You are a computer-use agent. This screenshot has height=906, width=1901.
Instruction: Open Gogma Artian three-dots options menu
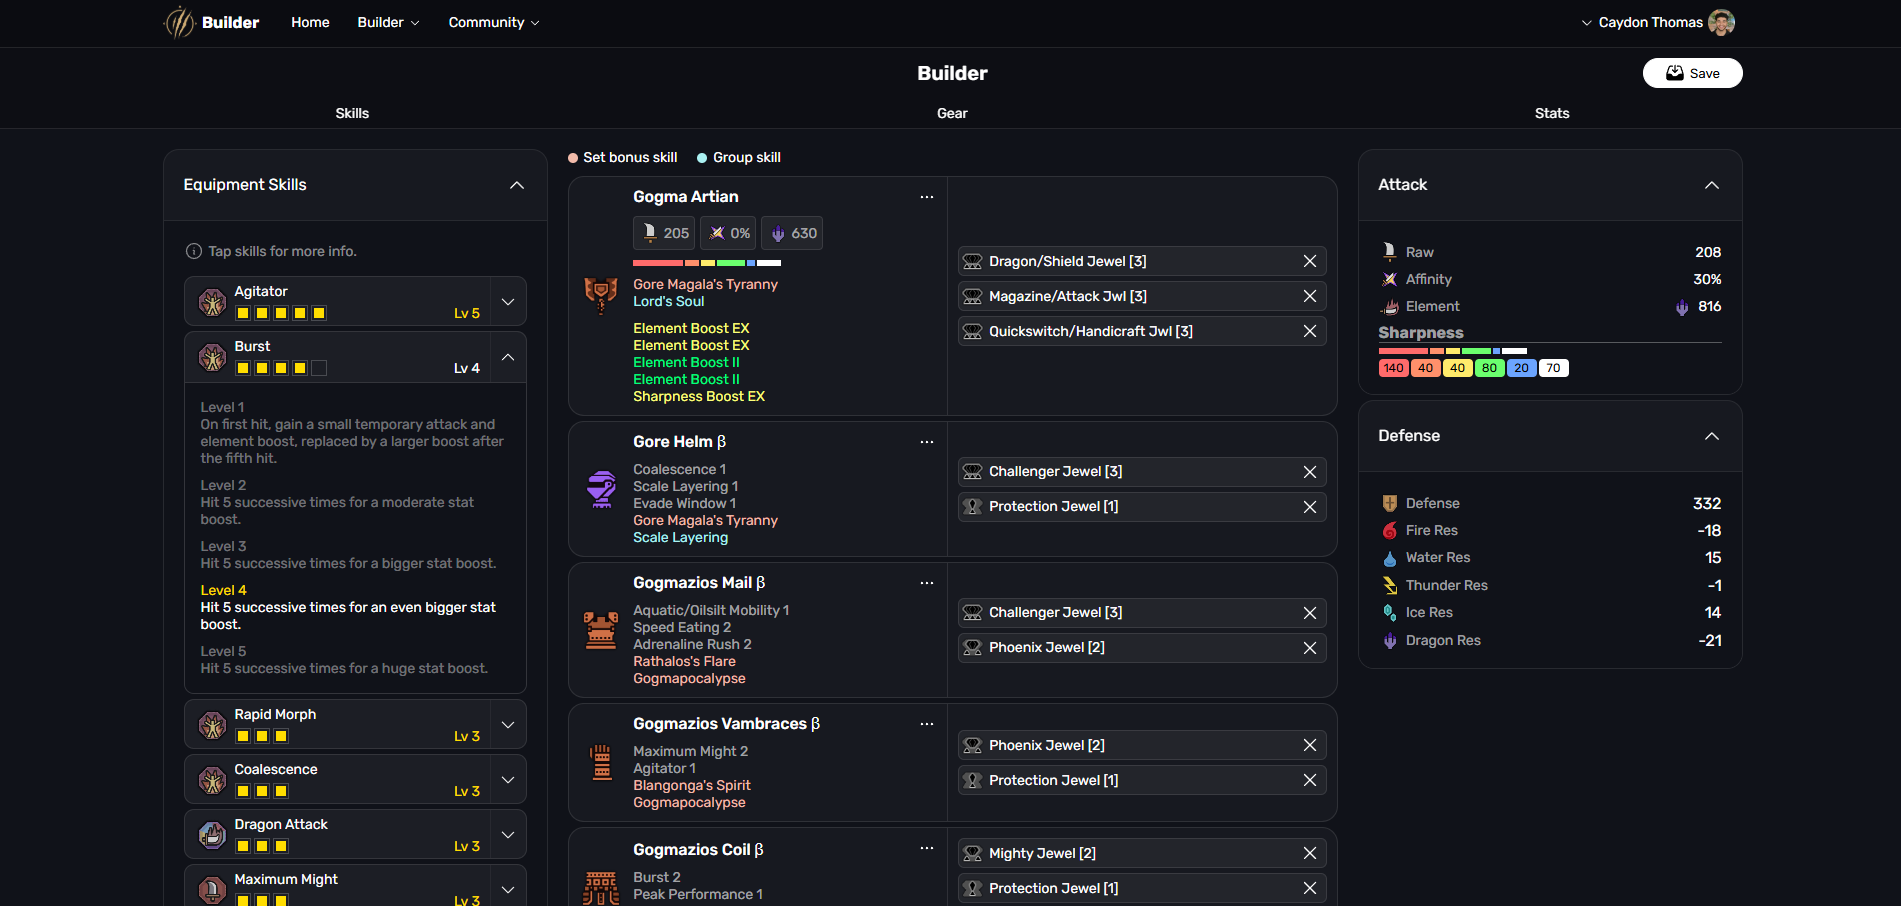click(x=927, y=197)
